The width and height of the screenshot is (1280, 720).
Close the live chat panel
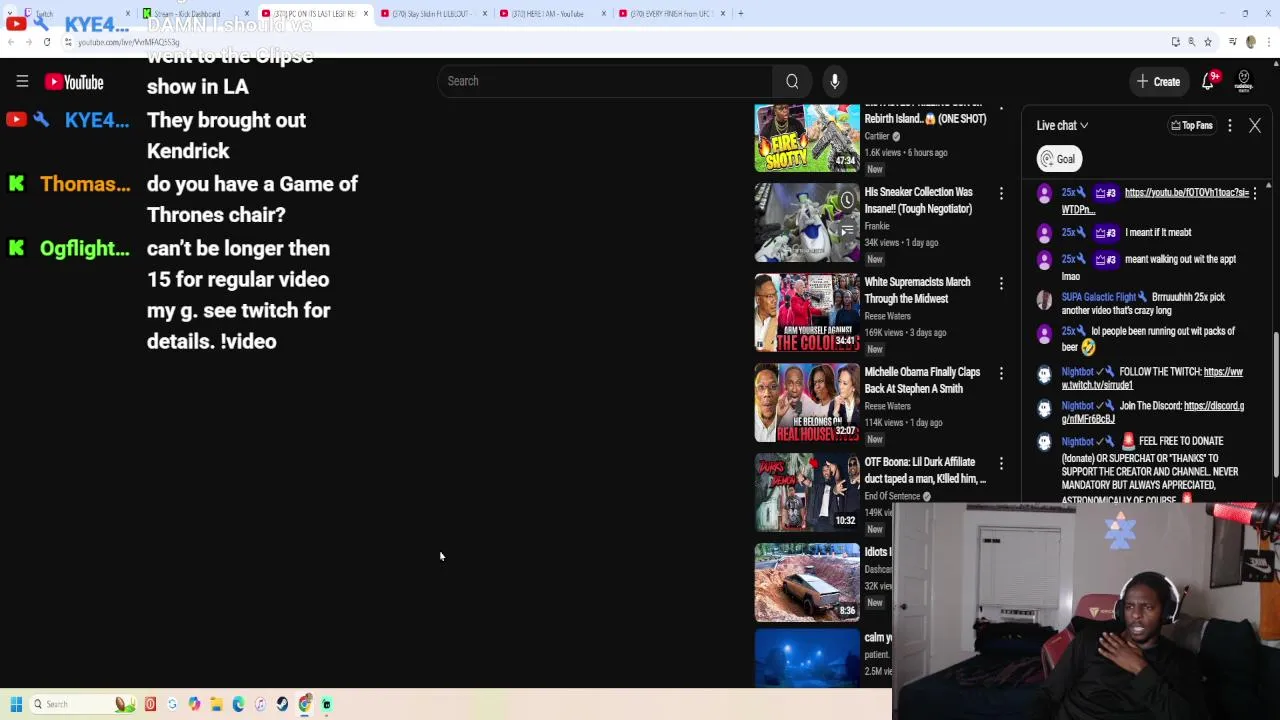(1255, 126)
